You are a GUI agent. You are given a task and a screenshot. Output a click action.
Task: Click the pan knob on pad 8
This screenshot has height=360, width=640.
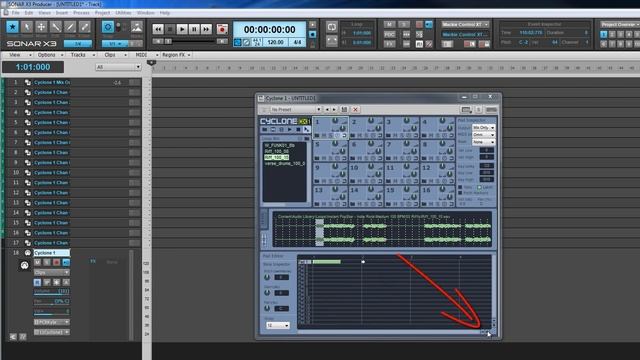point(449,151)
